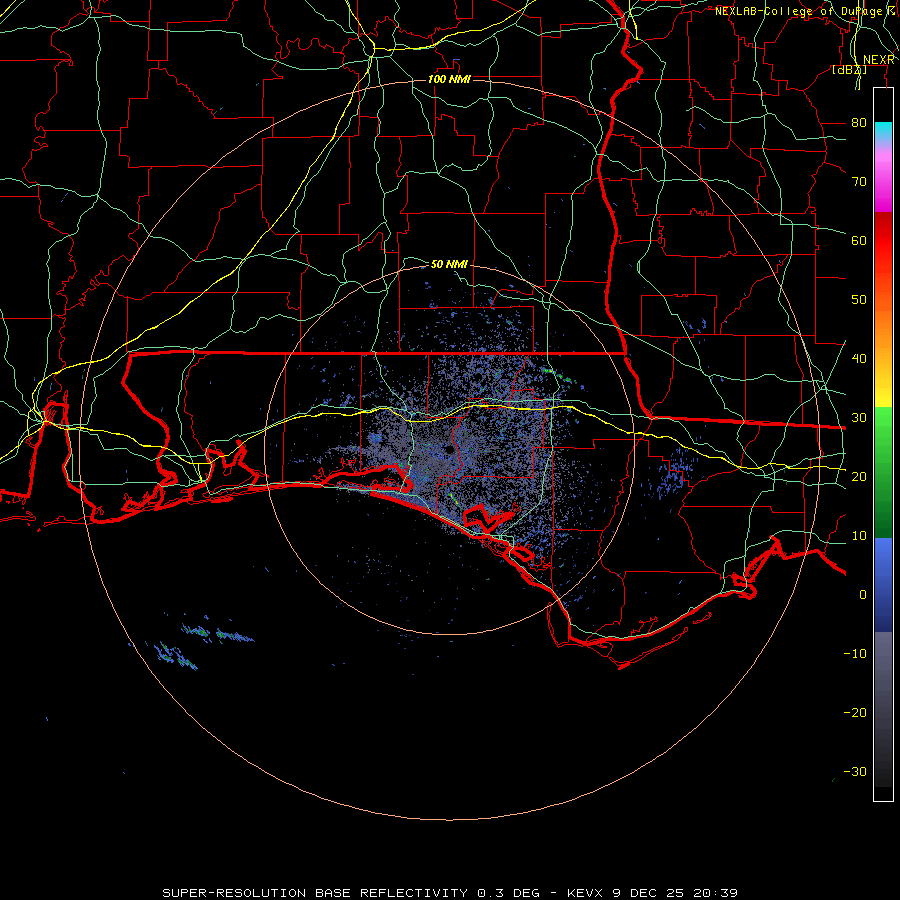This screenshot has height=900, width=900.
Task: Click the 20 value on dBZ scale
Action: tap(859, 477)
